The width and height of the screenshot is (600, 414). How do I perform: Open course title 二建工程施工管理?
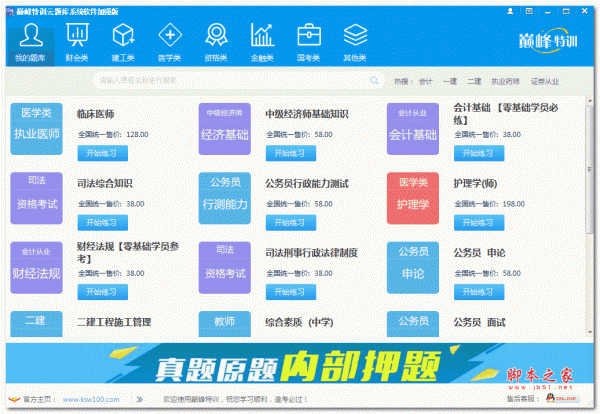point(114,322)
